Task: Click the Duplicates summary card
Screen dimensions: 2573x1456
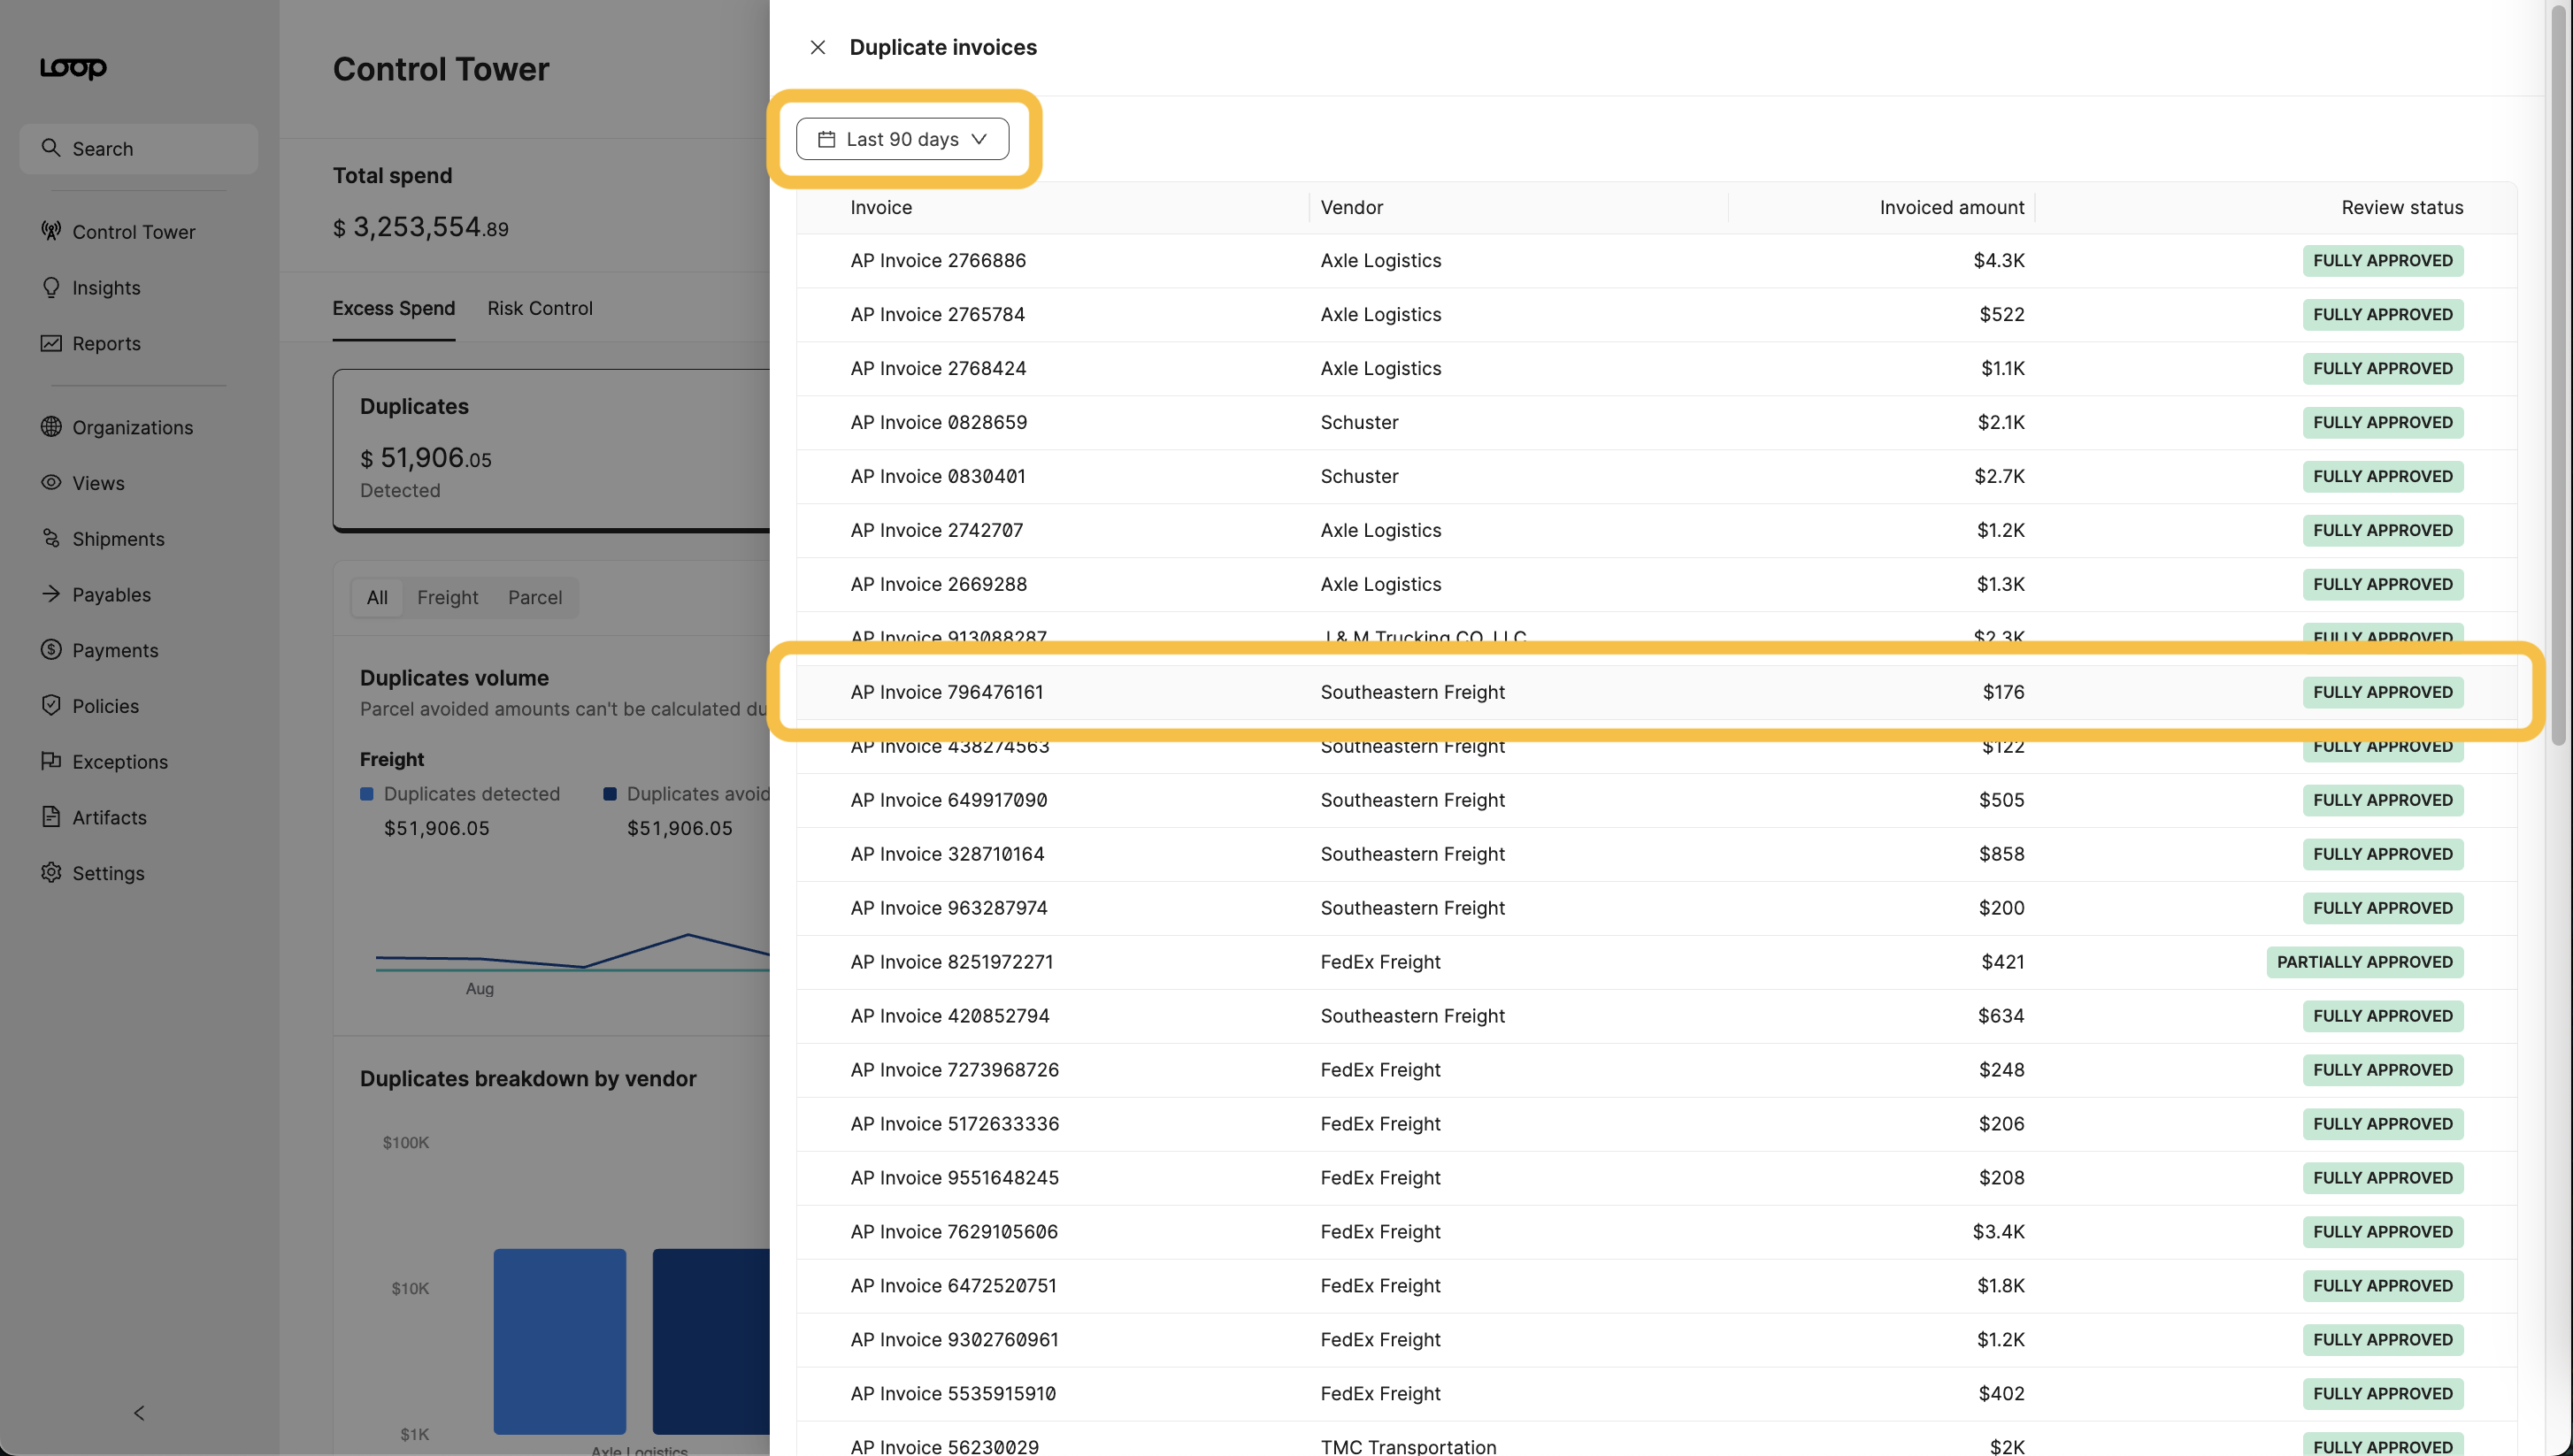Action: point(552,450)
